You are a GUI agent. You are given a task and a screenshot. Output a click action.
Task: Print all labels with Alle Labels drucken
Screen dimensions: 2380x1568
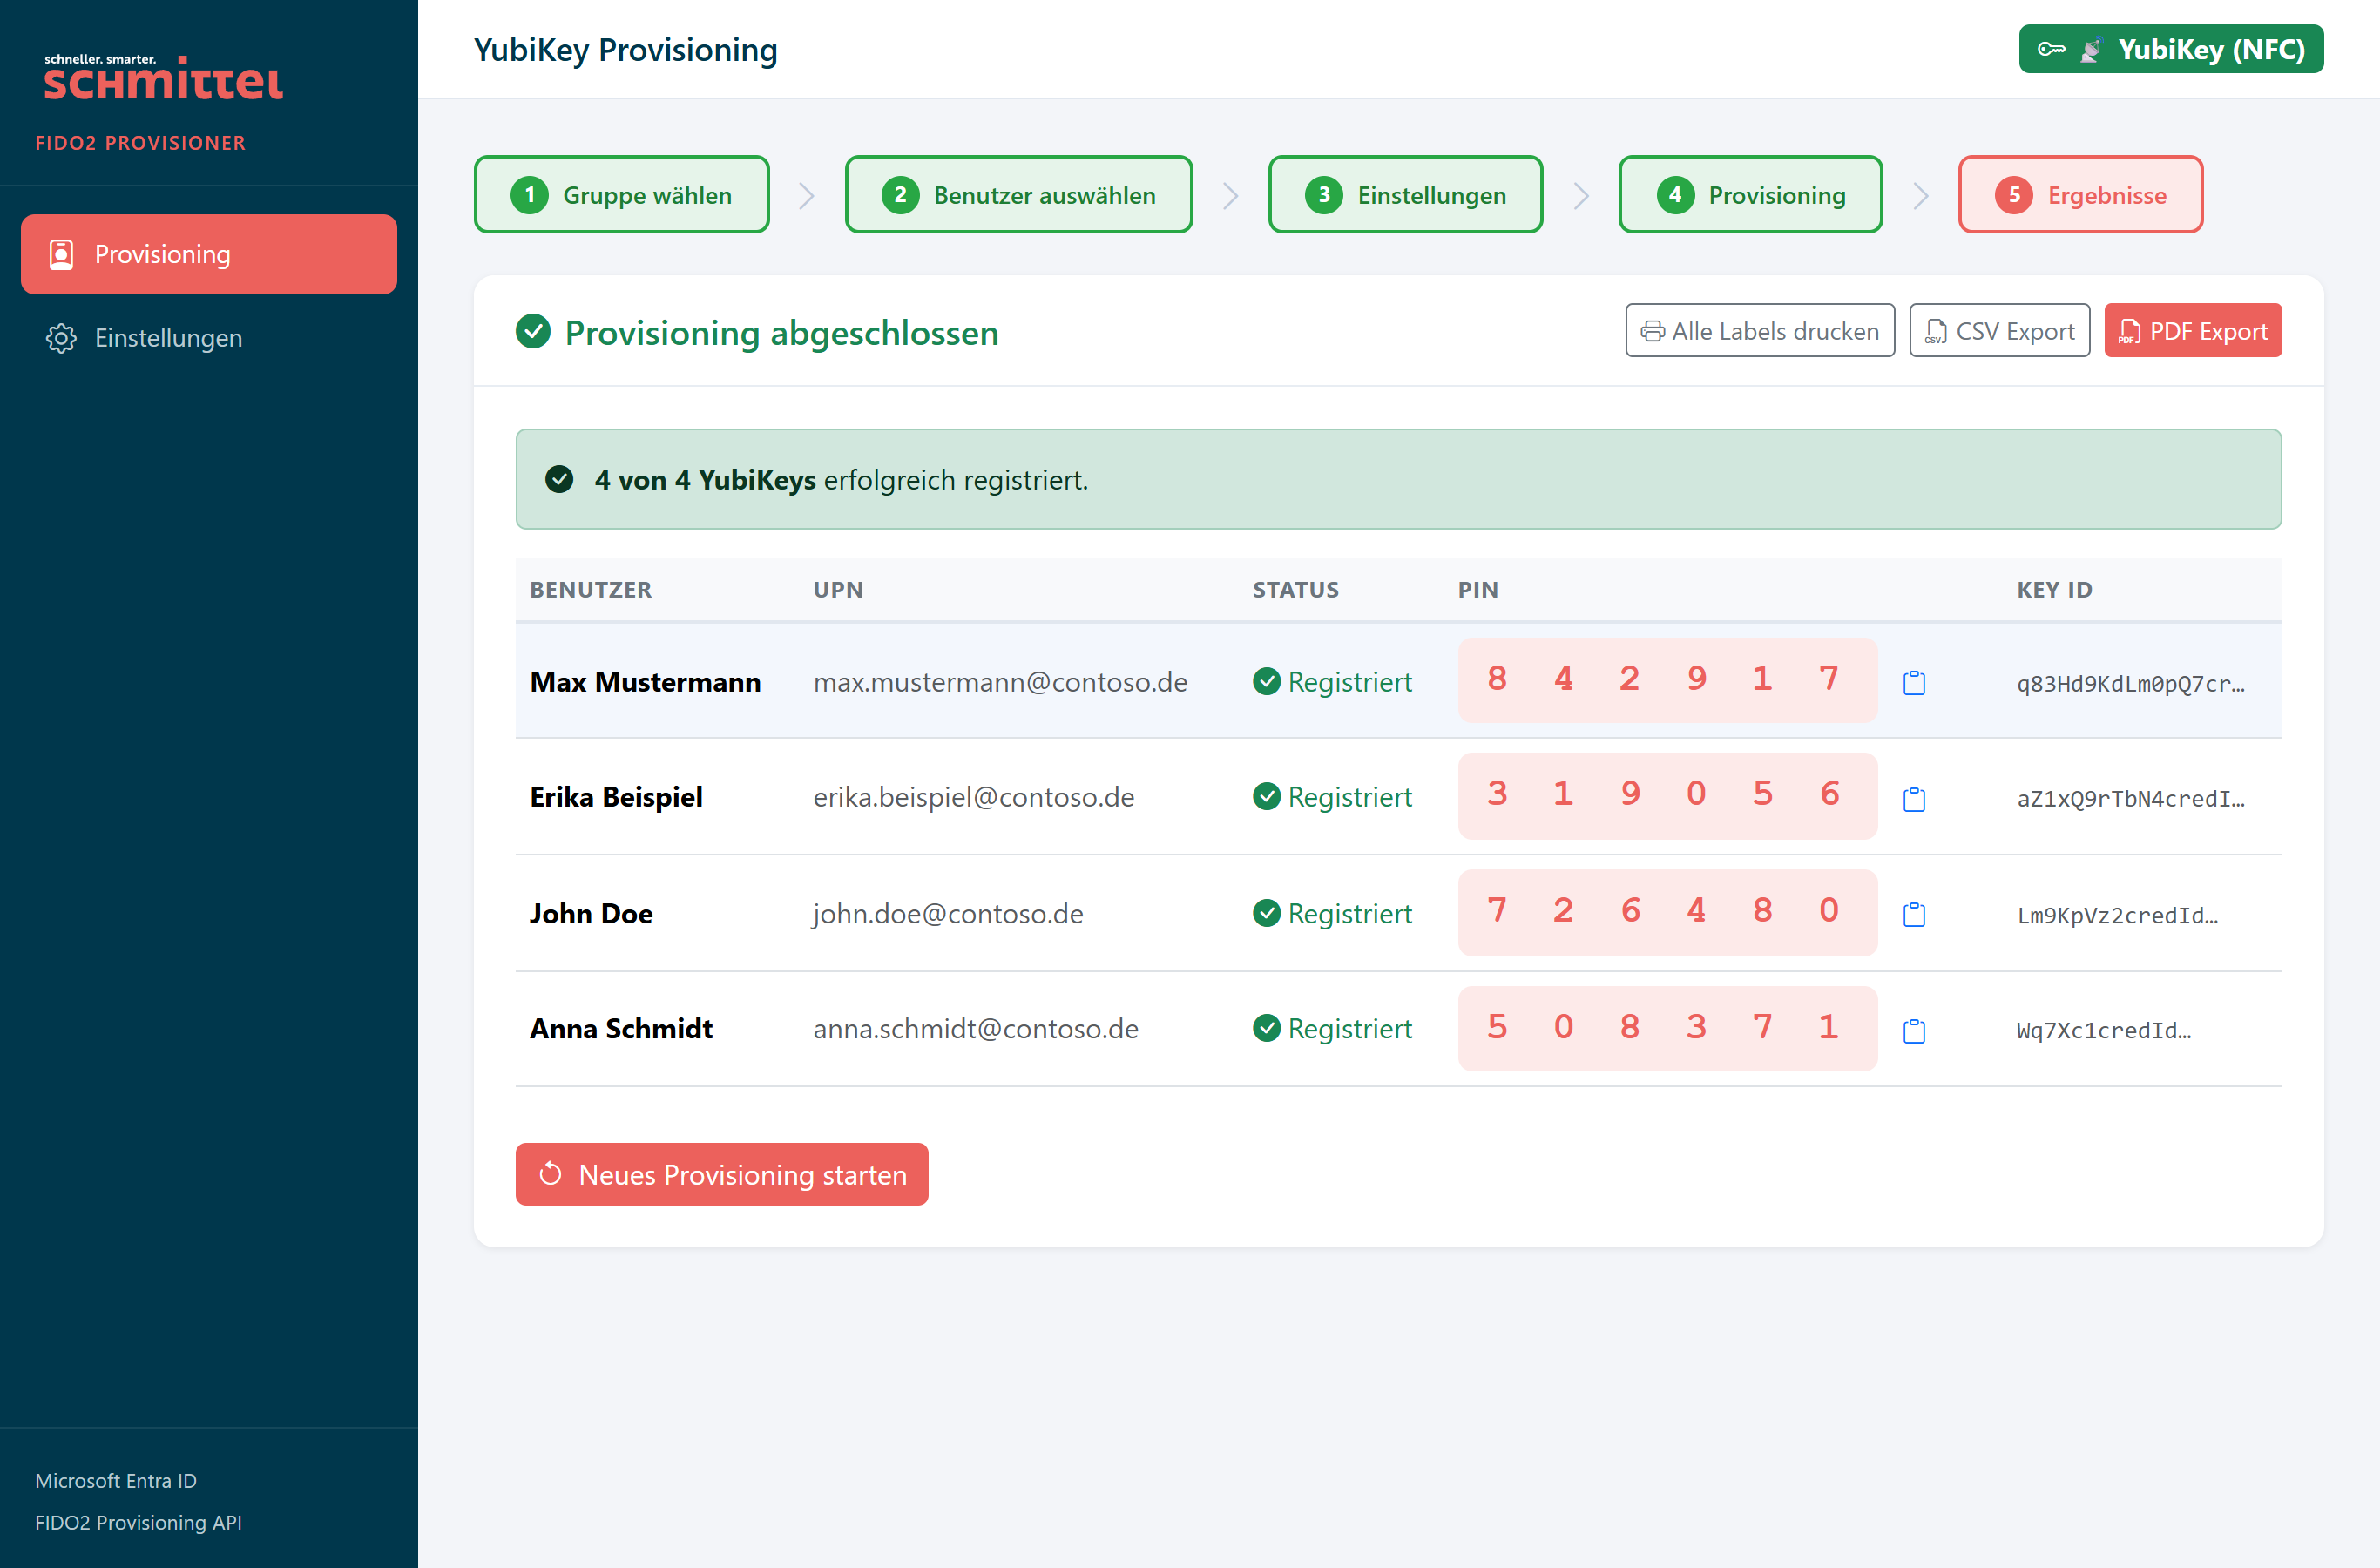1760,330
